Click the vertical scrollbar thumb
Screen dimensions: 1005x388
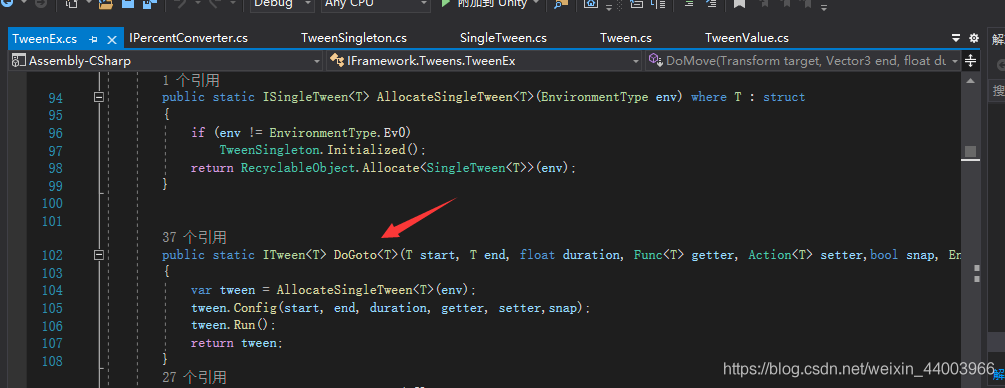pyautogui.click(x=970, y=151)
